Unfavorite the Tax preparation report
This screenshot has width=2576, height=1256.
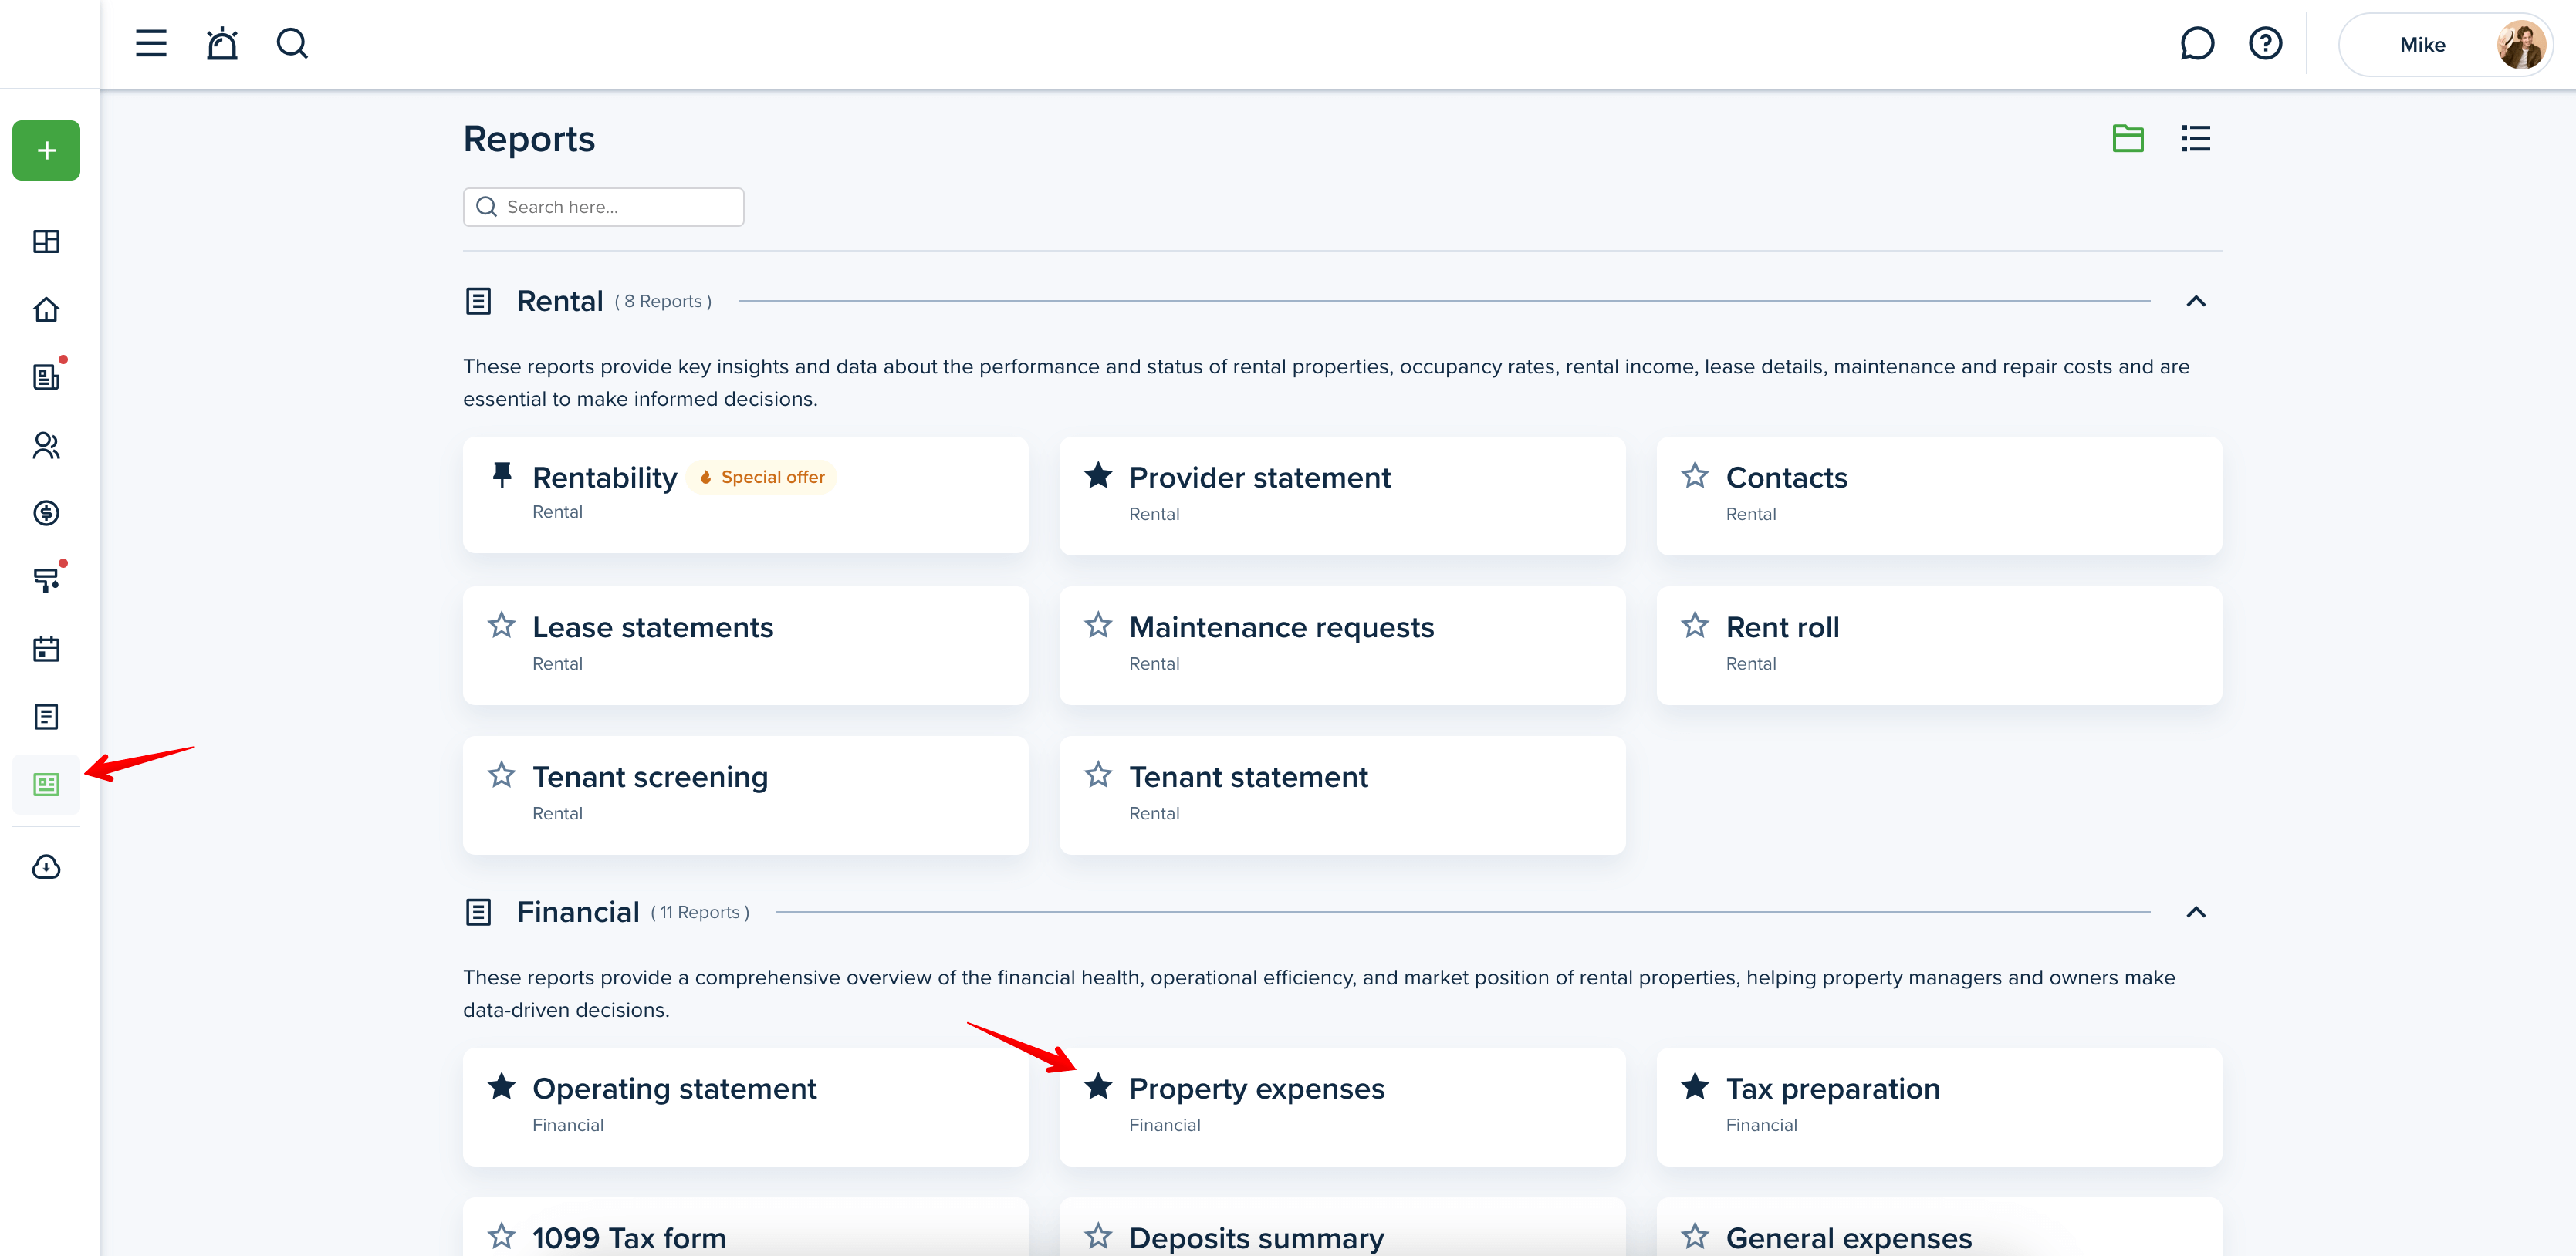tap(1694, 1086)
